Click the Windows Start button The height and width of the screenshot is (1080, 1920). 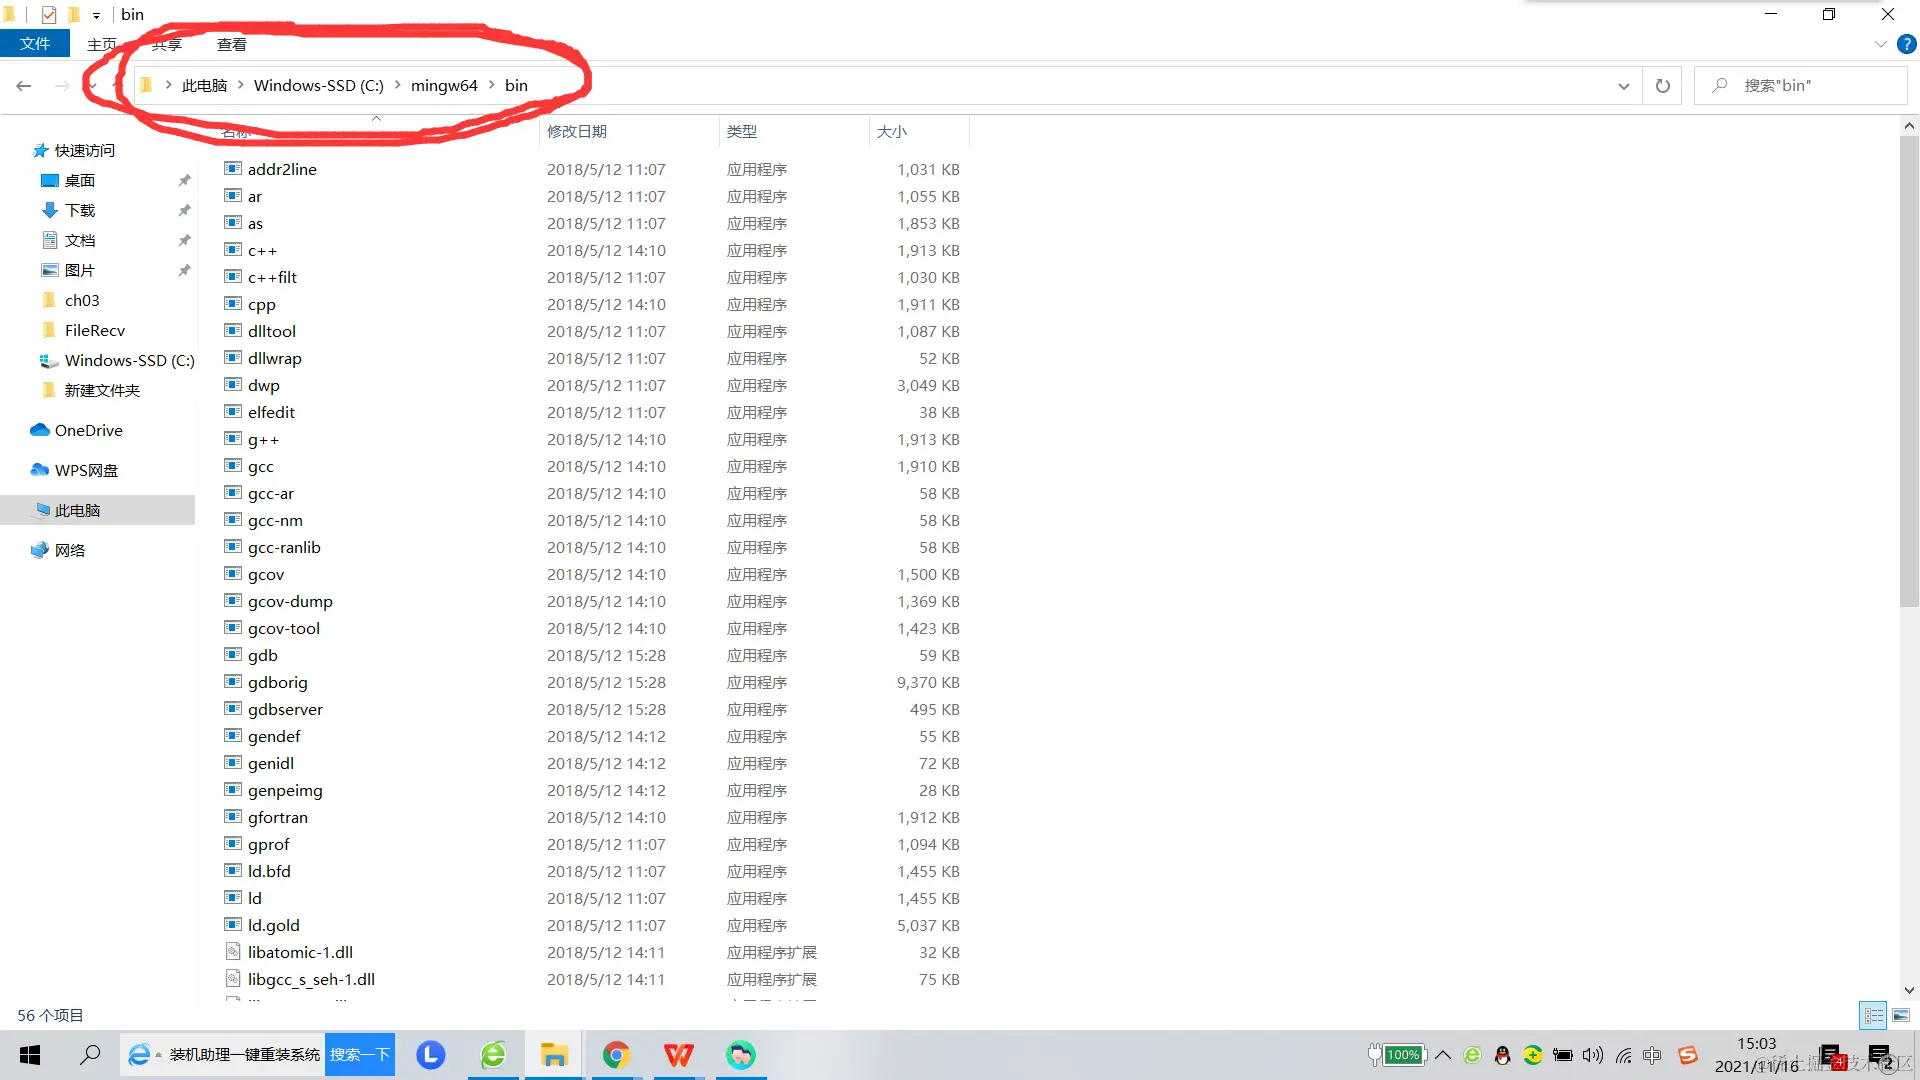(x=30, y=1055)
